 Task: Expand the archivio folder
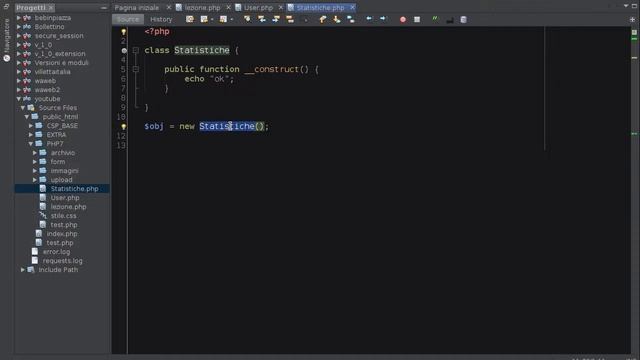pyautogui.click(x=35, y=153)
